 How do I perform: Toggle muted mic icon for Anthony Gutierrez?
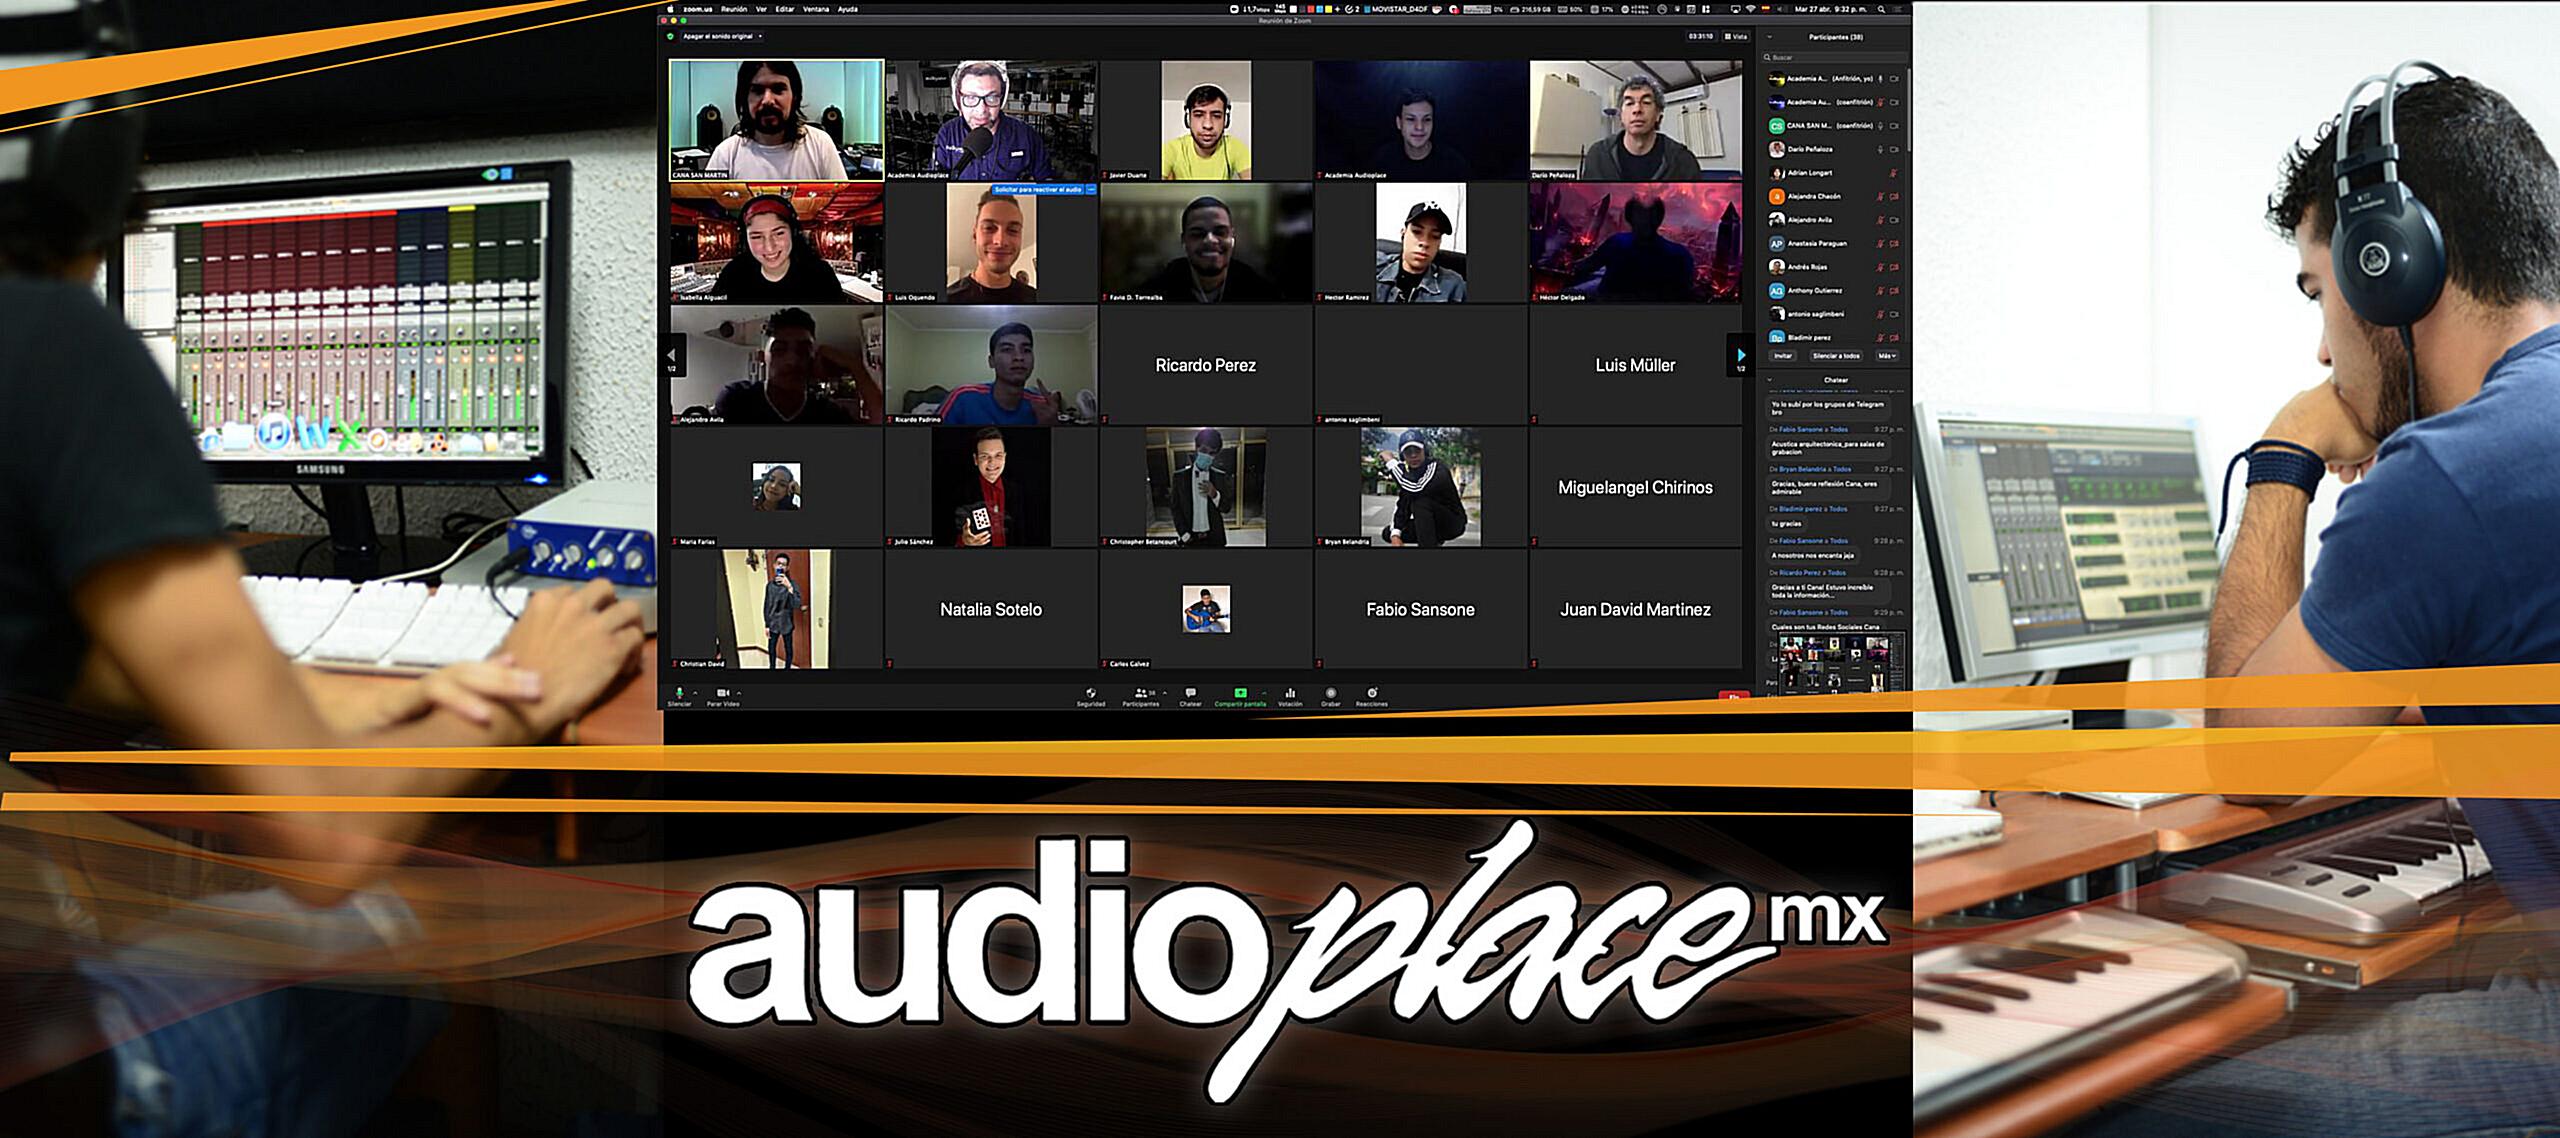point(1880,291)
